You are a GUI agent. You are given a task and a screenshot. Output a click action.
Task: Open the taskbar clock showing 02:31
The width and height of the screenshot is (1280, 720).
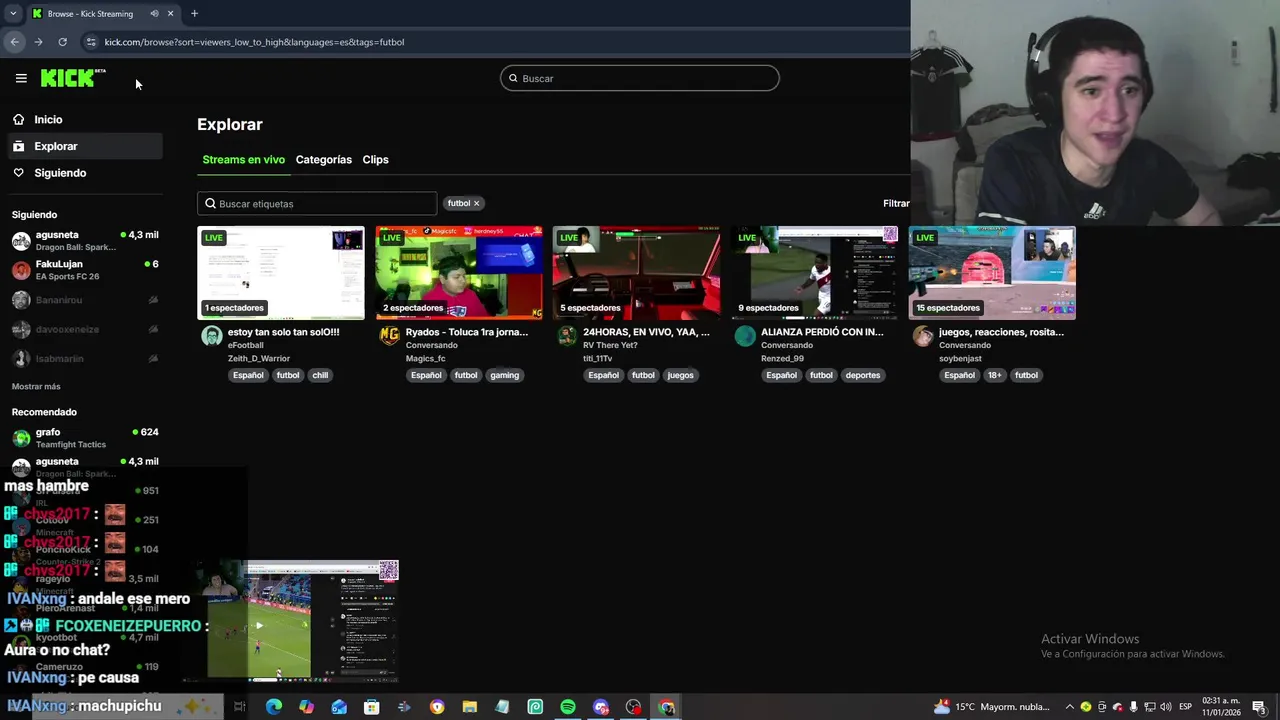tap(1221, 707)
